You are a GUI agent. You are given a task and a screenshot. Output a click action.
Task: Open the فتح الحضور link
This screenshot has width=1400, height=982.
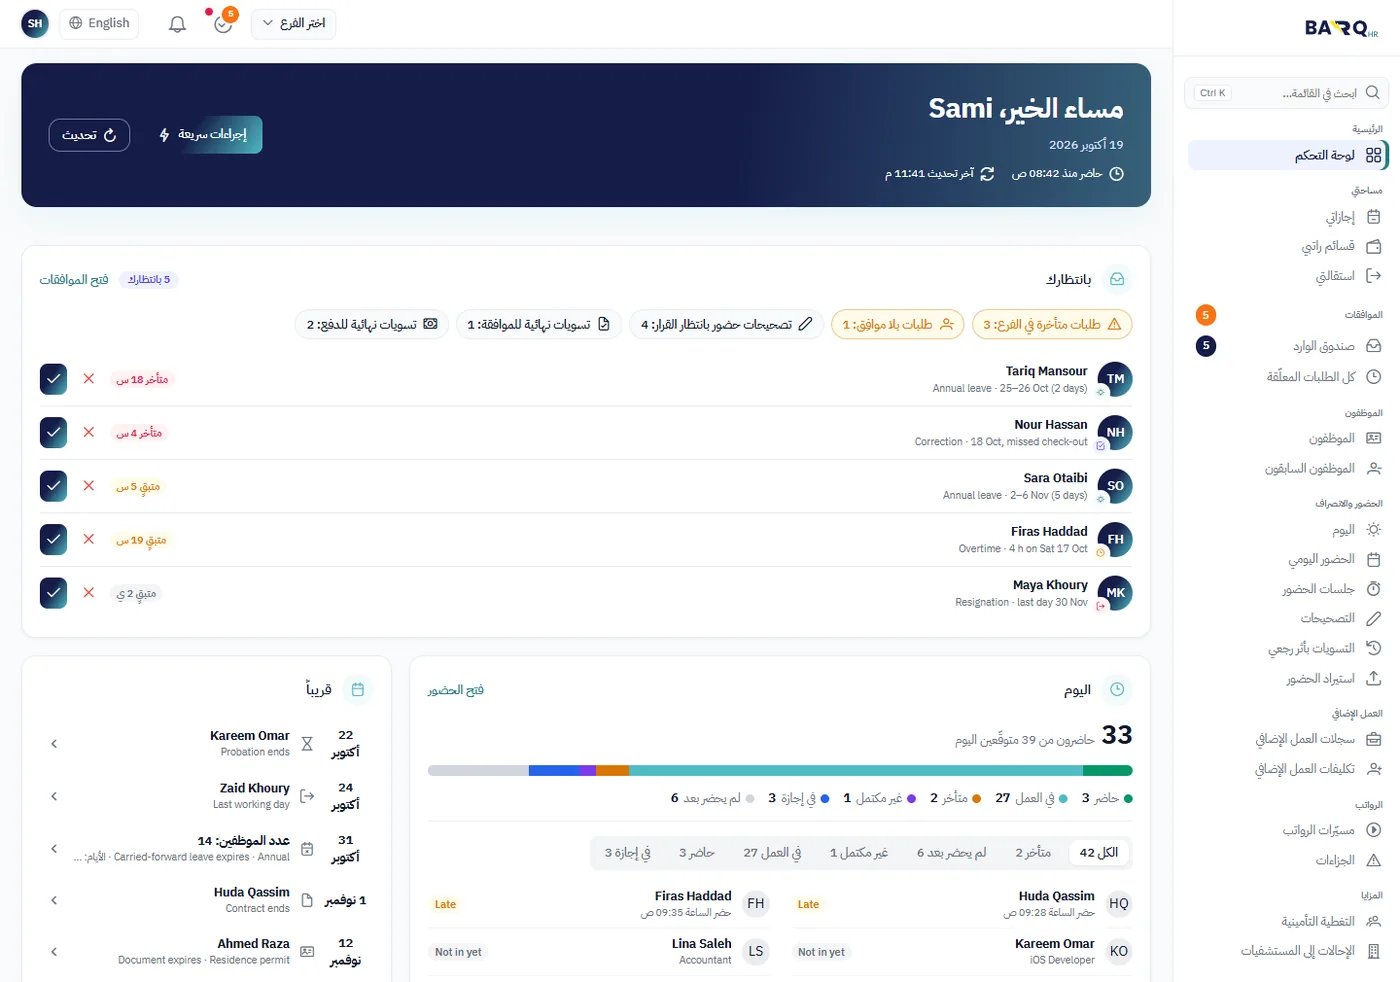(456, 690)
